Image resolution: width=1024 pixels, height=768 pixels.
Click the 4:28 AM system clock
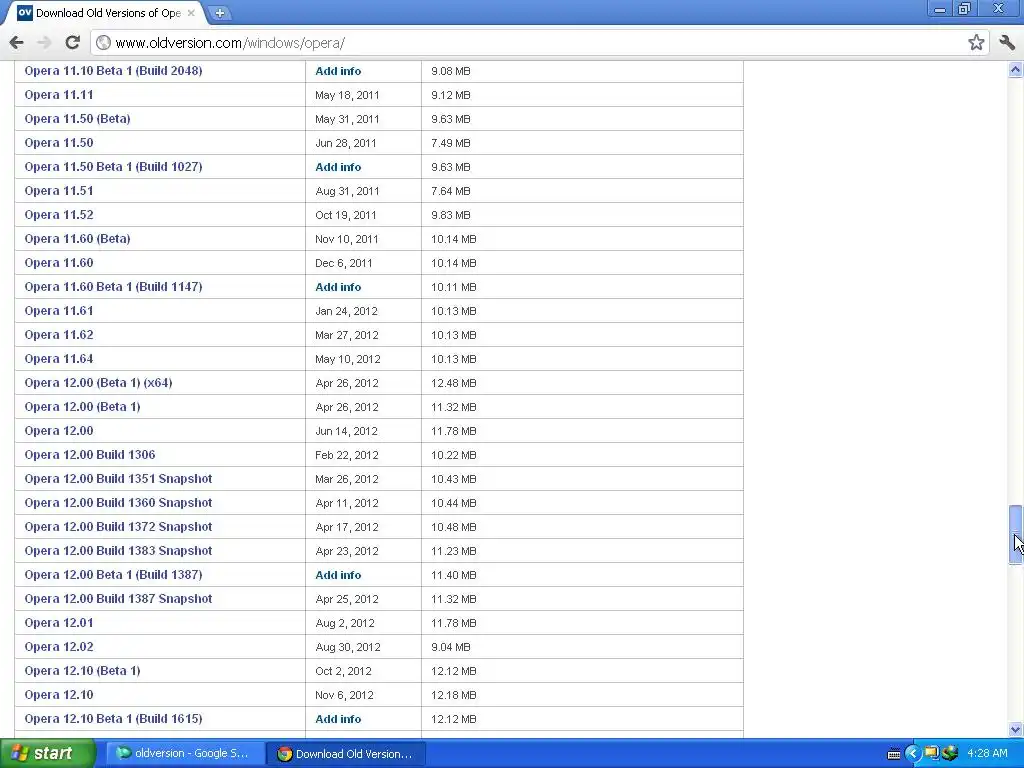[987, 754]
